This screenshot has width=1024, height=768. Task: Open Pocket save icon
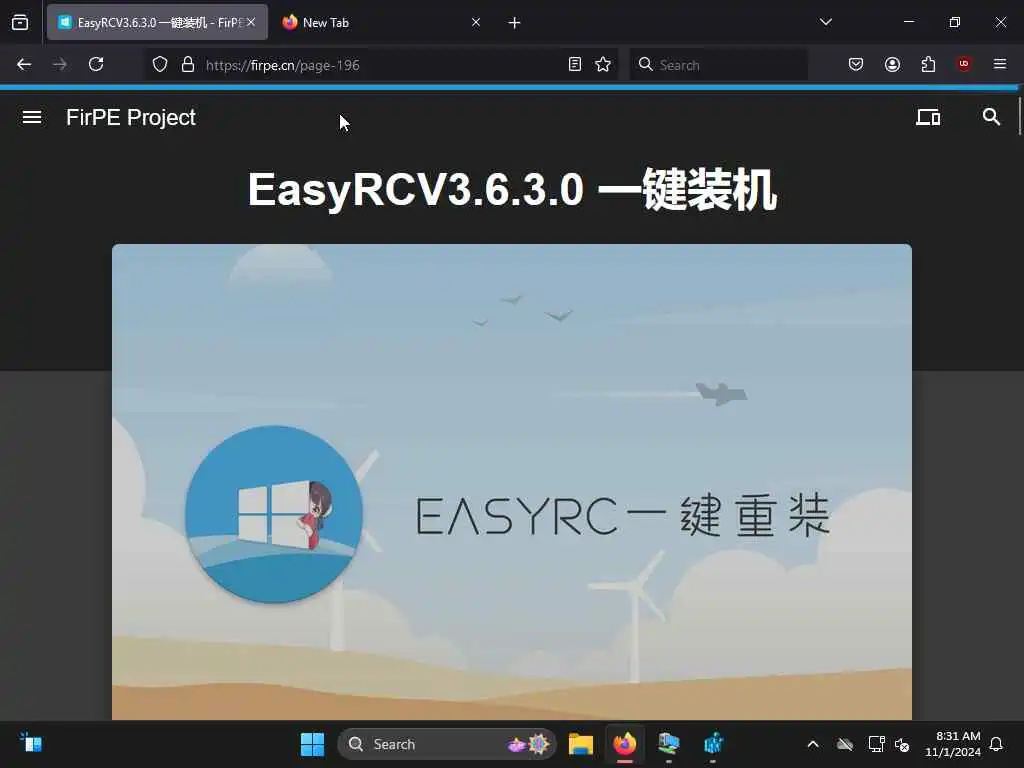856,64
